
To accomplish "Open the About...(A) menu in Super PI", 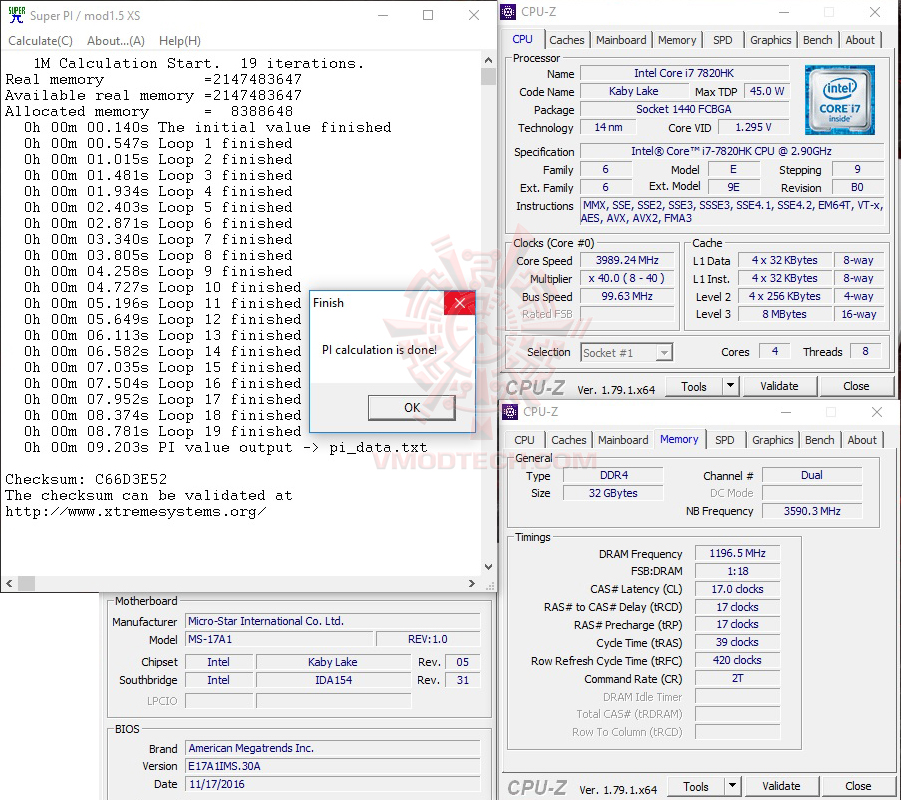I will tap(115, 41).
